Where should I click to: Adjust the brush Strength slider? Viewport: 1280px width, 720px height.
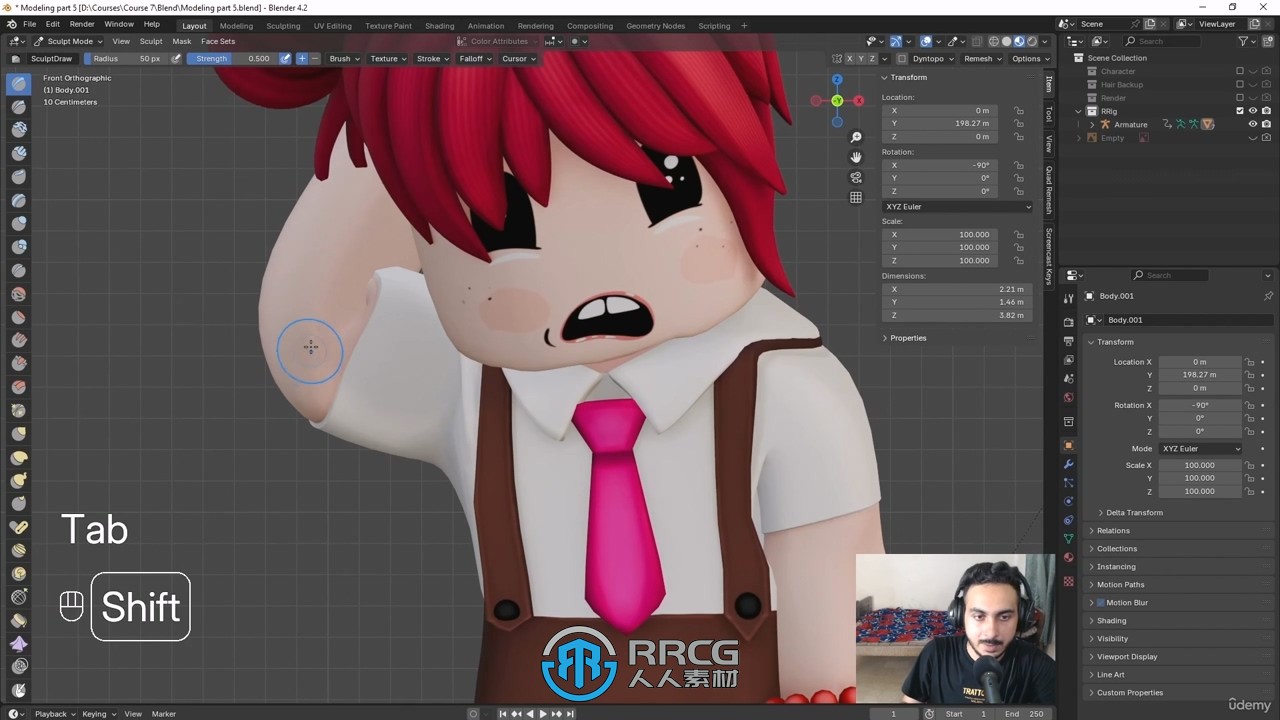tap(232, 58)
